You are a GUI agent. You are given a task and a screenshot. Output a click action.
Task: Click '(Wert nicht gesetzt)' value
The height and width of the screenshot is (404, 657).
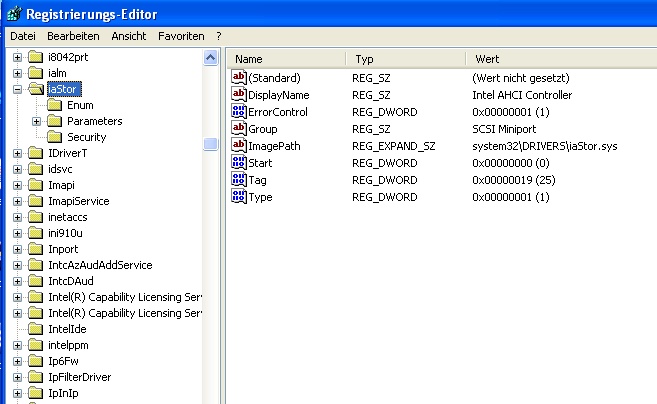pos(521,78)
